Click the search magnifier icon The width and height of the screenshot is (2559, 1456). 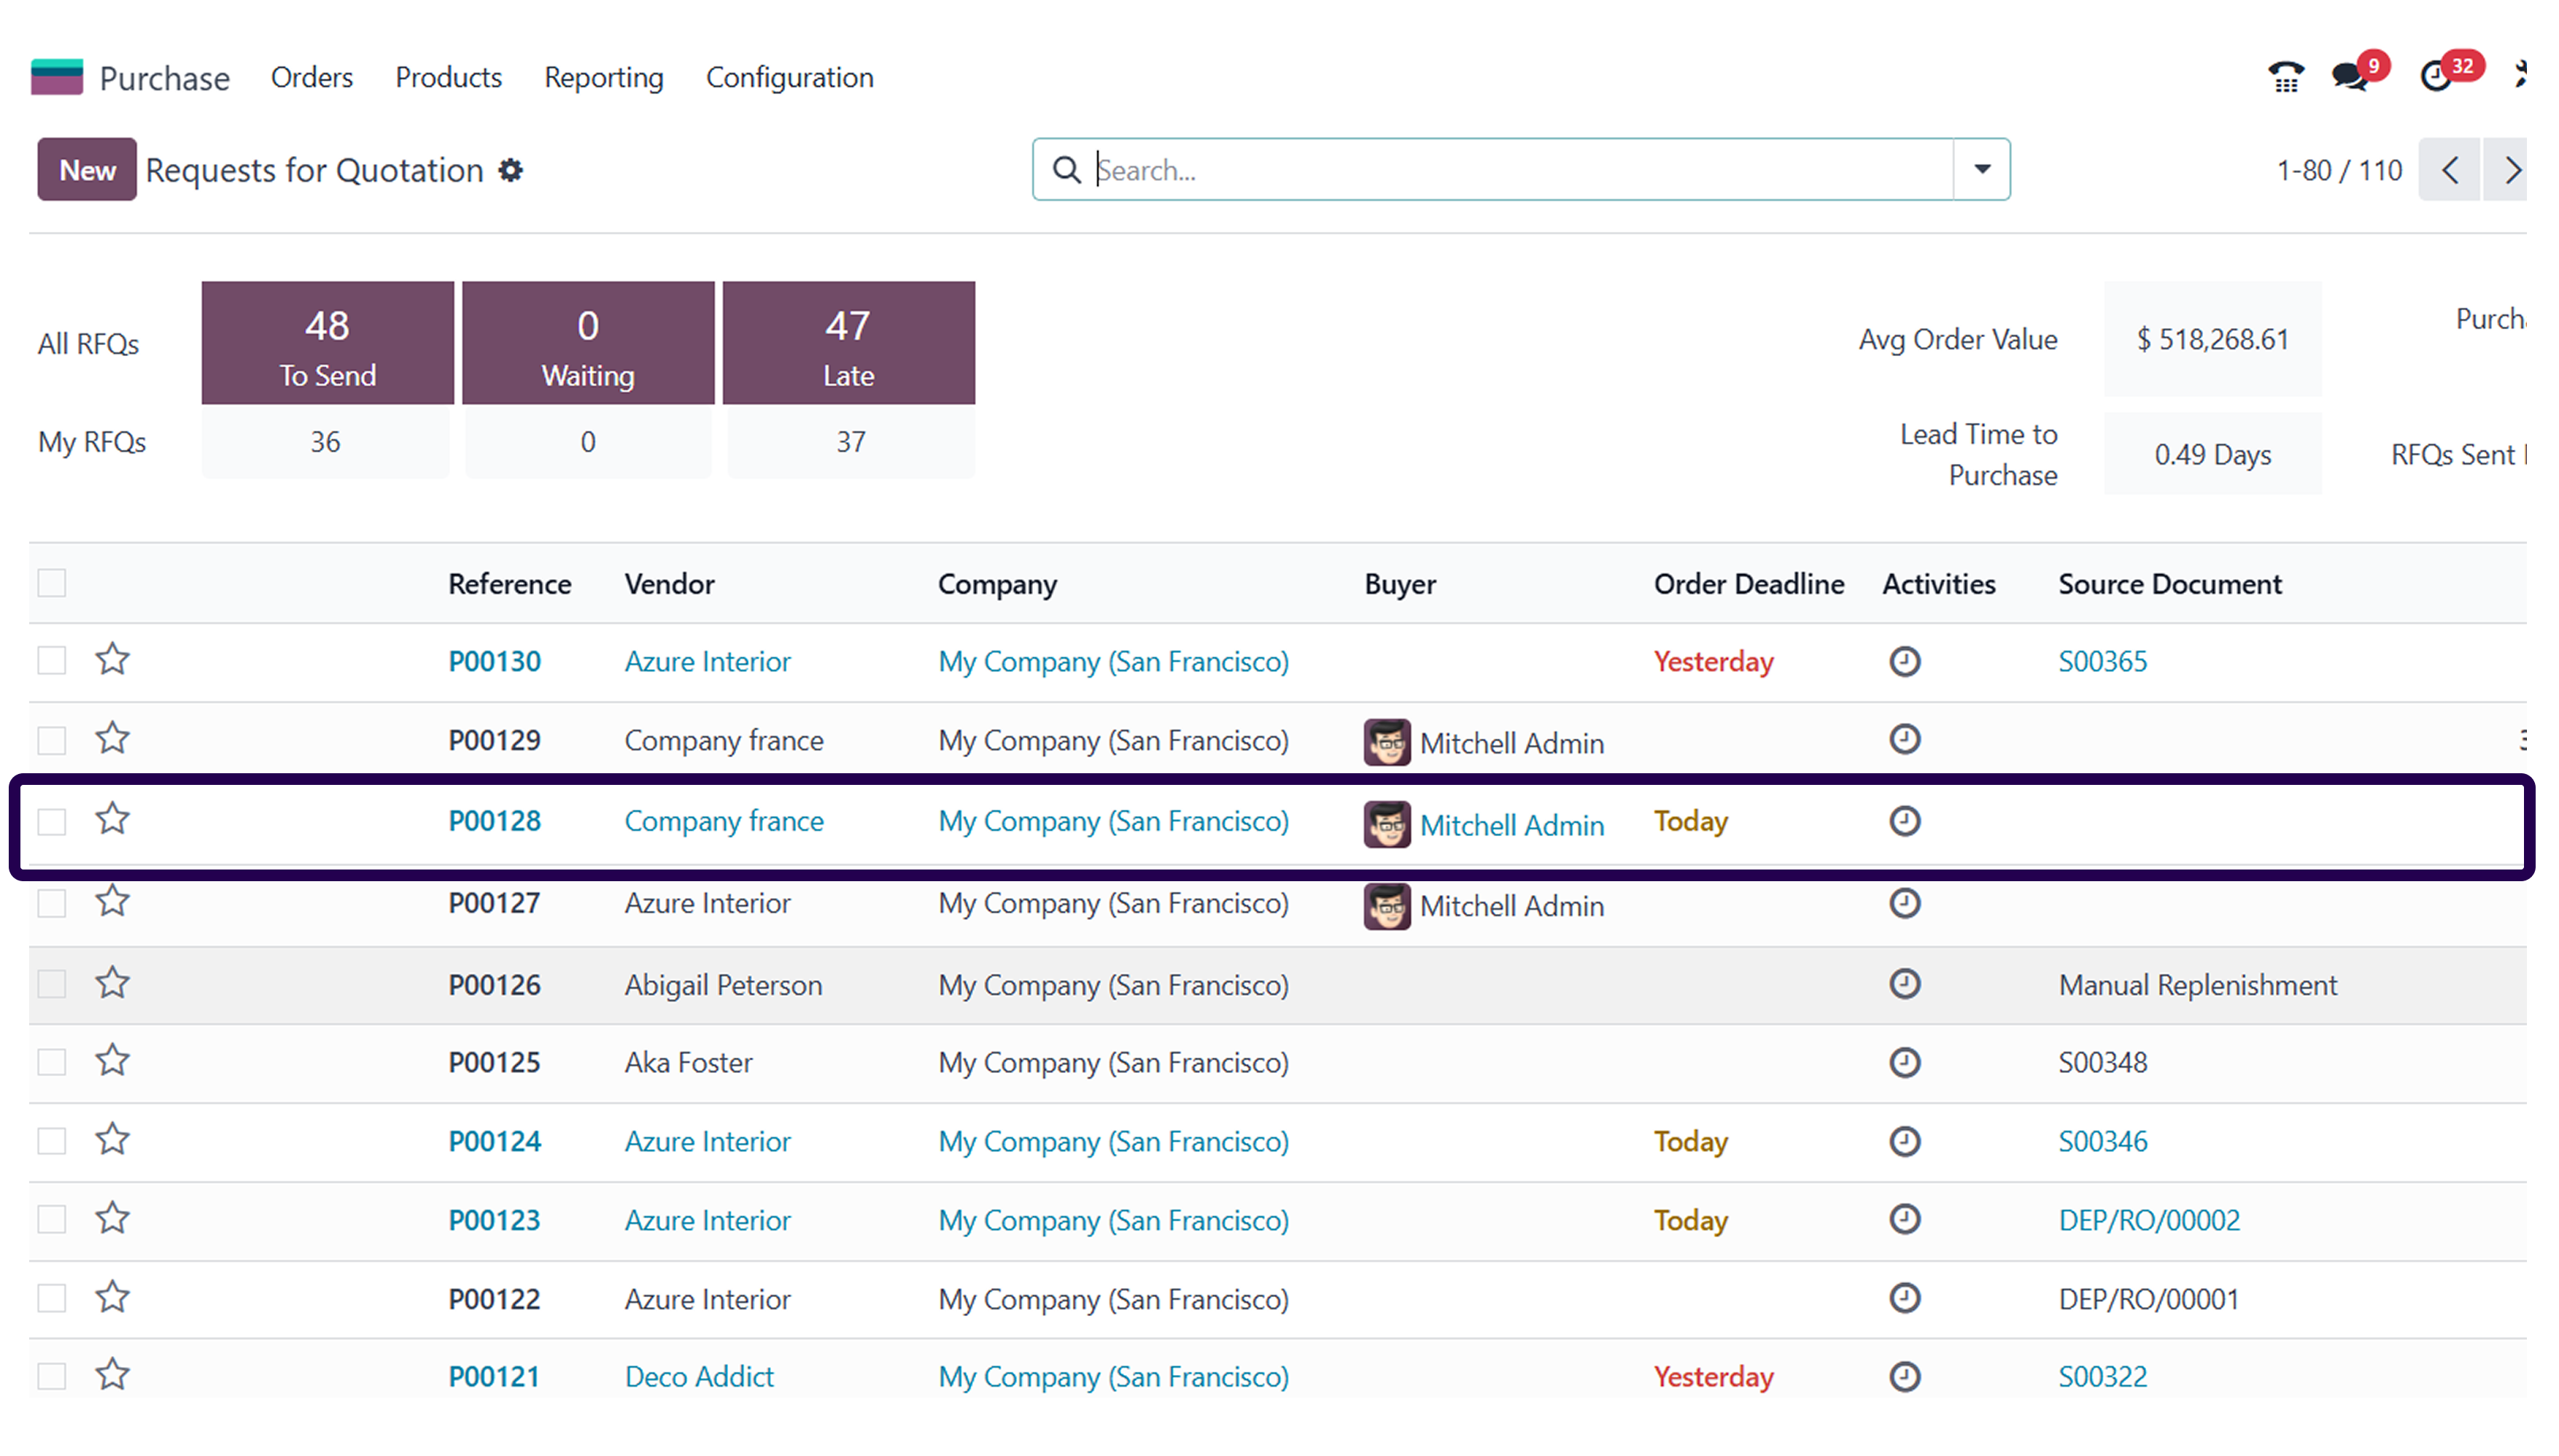pyautogui.click(x=1066, y=170)
